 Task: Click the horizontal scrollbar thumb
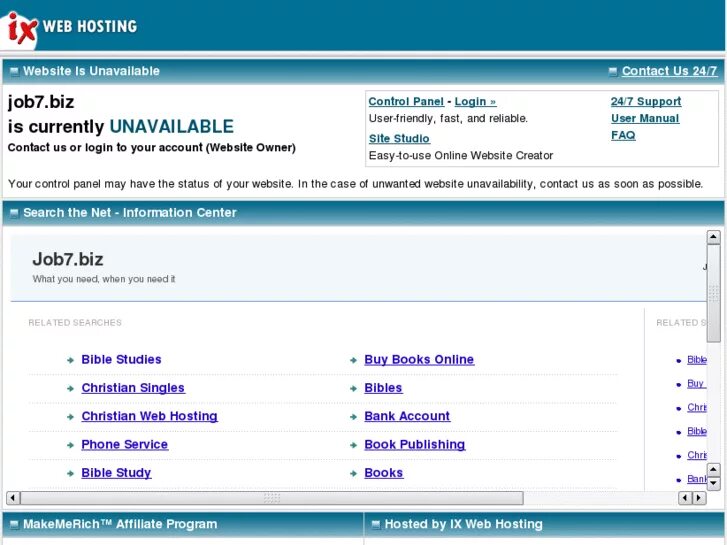coord(272,498)
